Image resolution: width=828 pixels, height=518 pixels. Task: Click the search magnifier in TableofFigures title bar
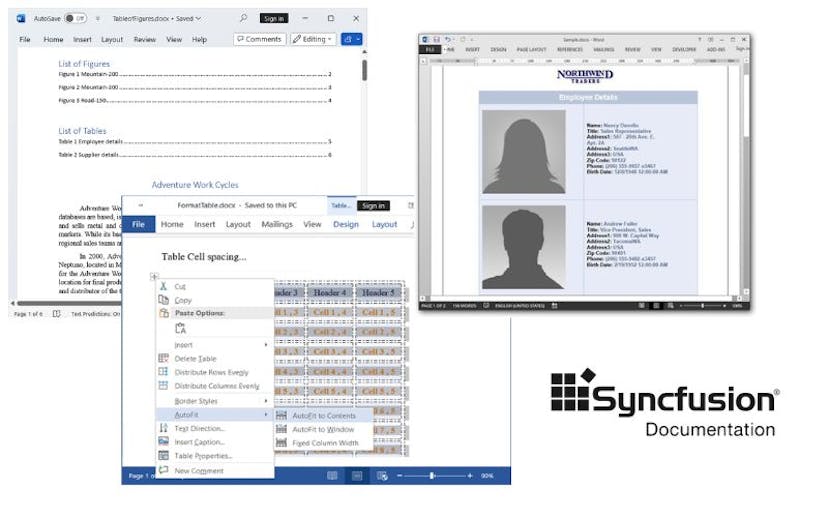click(244, 18)
